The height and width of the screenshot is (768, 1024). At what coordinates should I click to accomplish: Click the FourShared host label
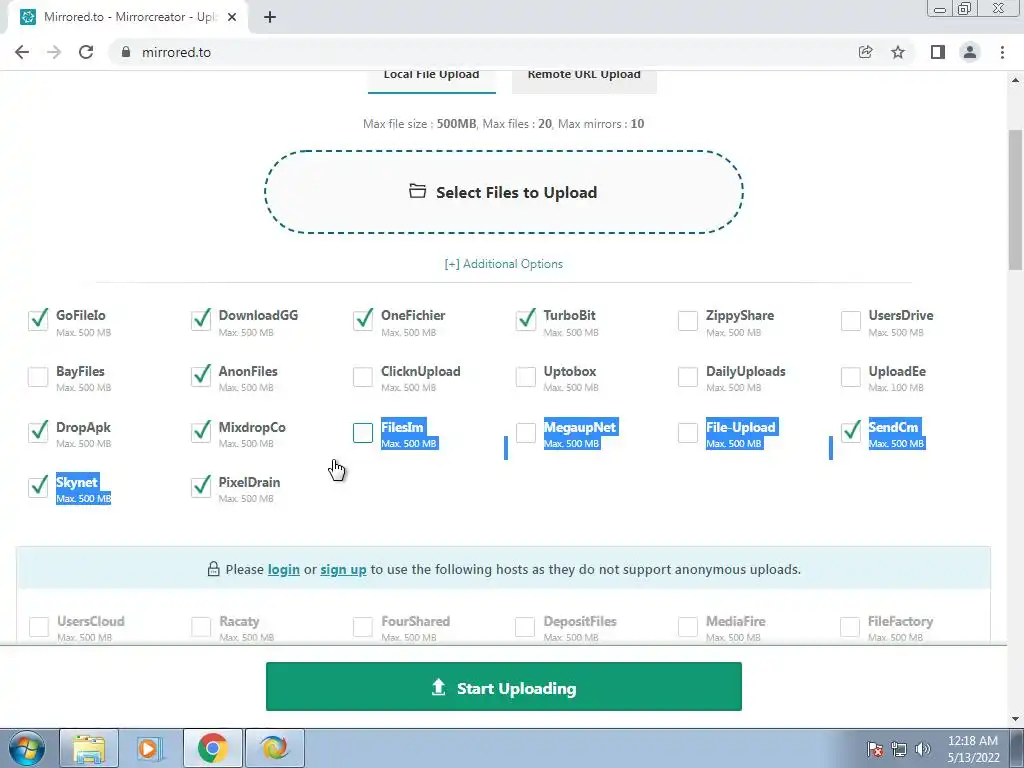[415, 621]
